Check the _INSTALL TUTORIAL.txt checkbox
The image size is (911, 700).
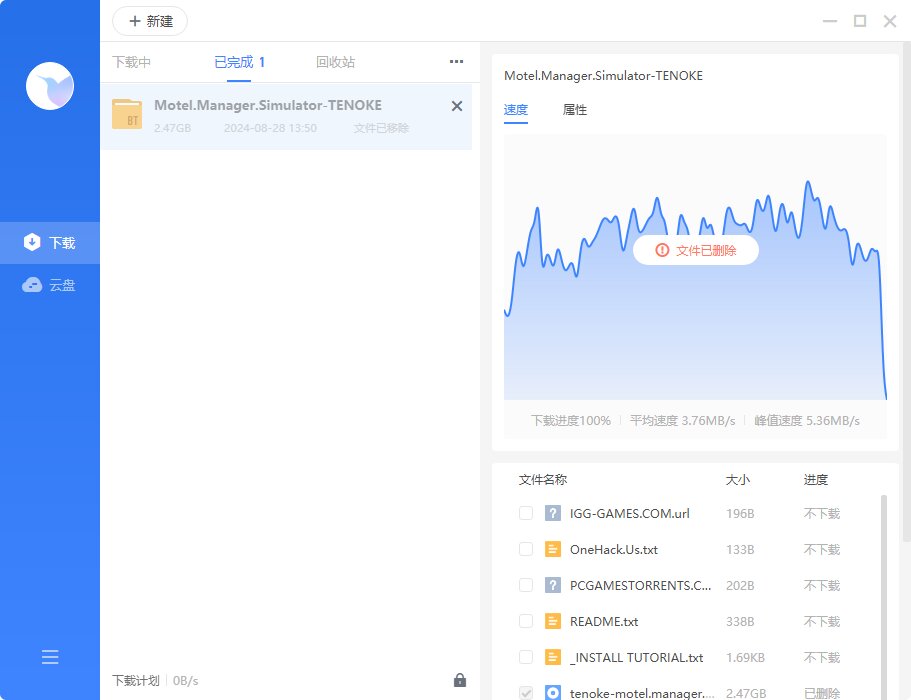[x=525, y=657]
